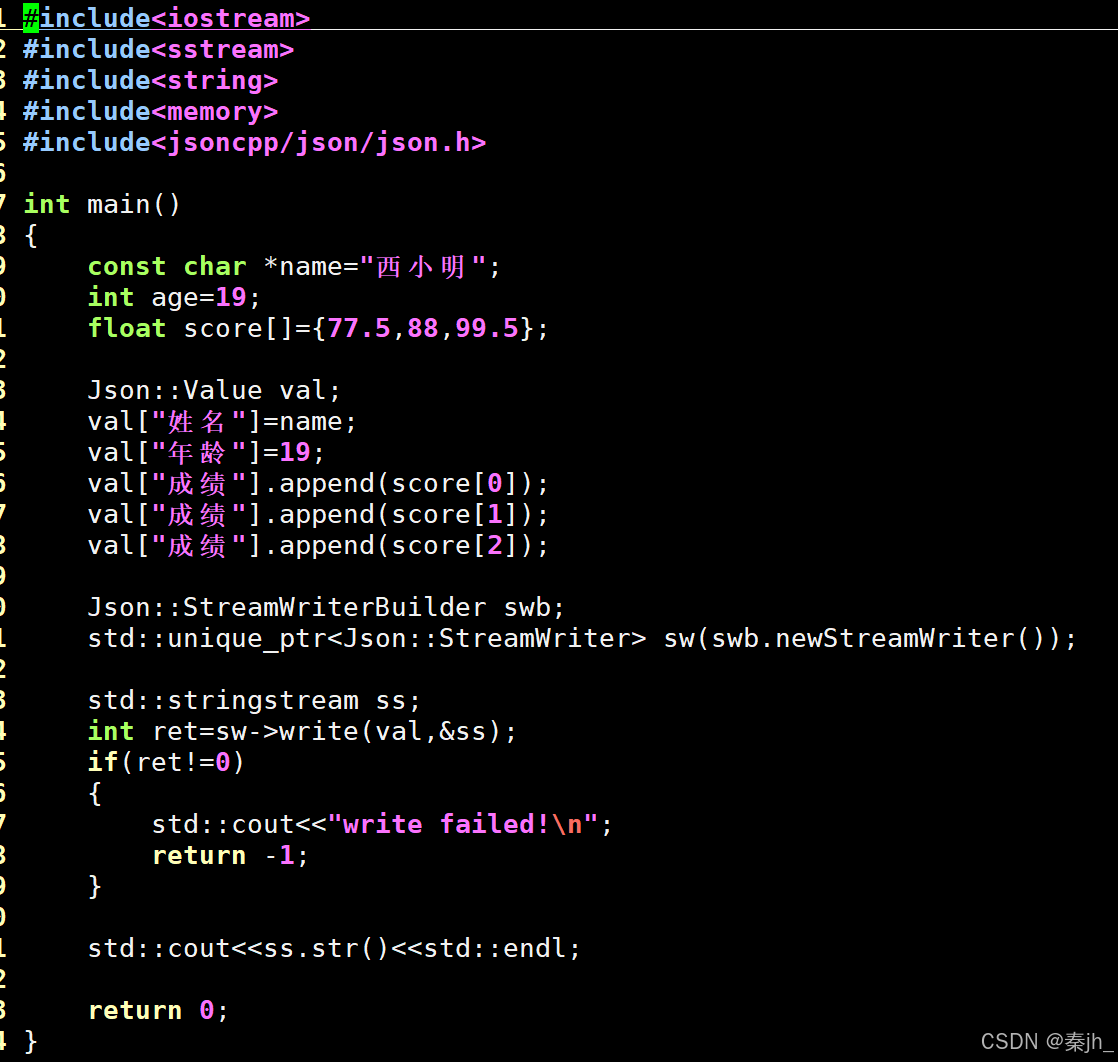Place cursor on val["姓名"]=name line
This screenshot has height=1062, width=1118.
(x=222, y=421)
